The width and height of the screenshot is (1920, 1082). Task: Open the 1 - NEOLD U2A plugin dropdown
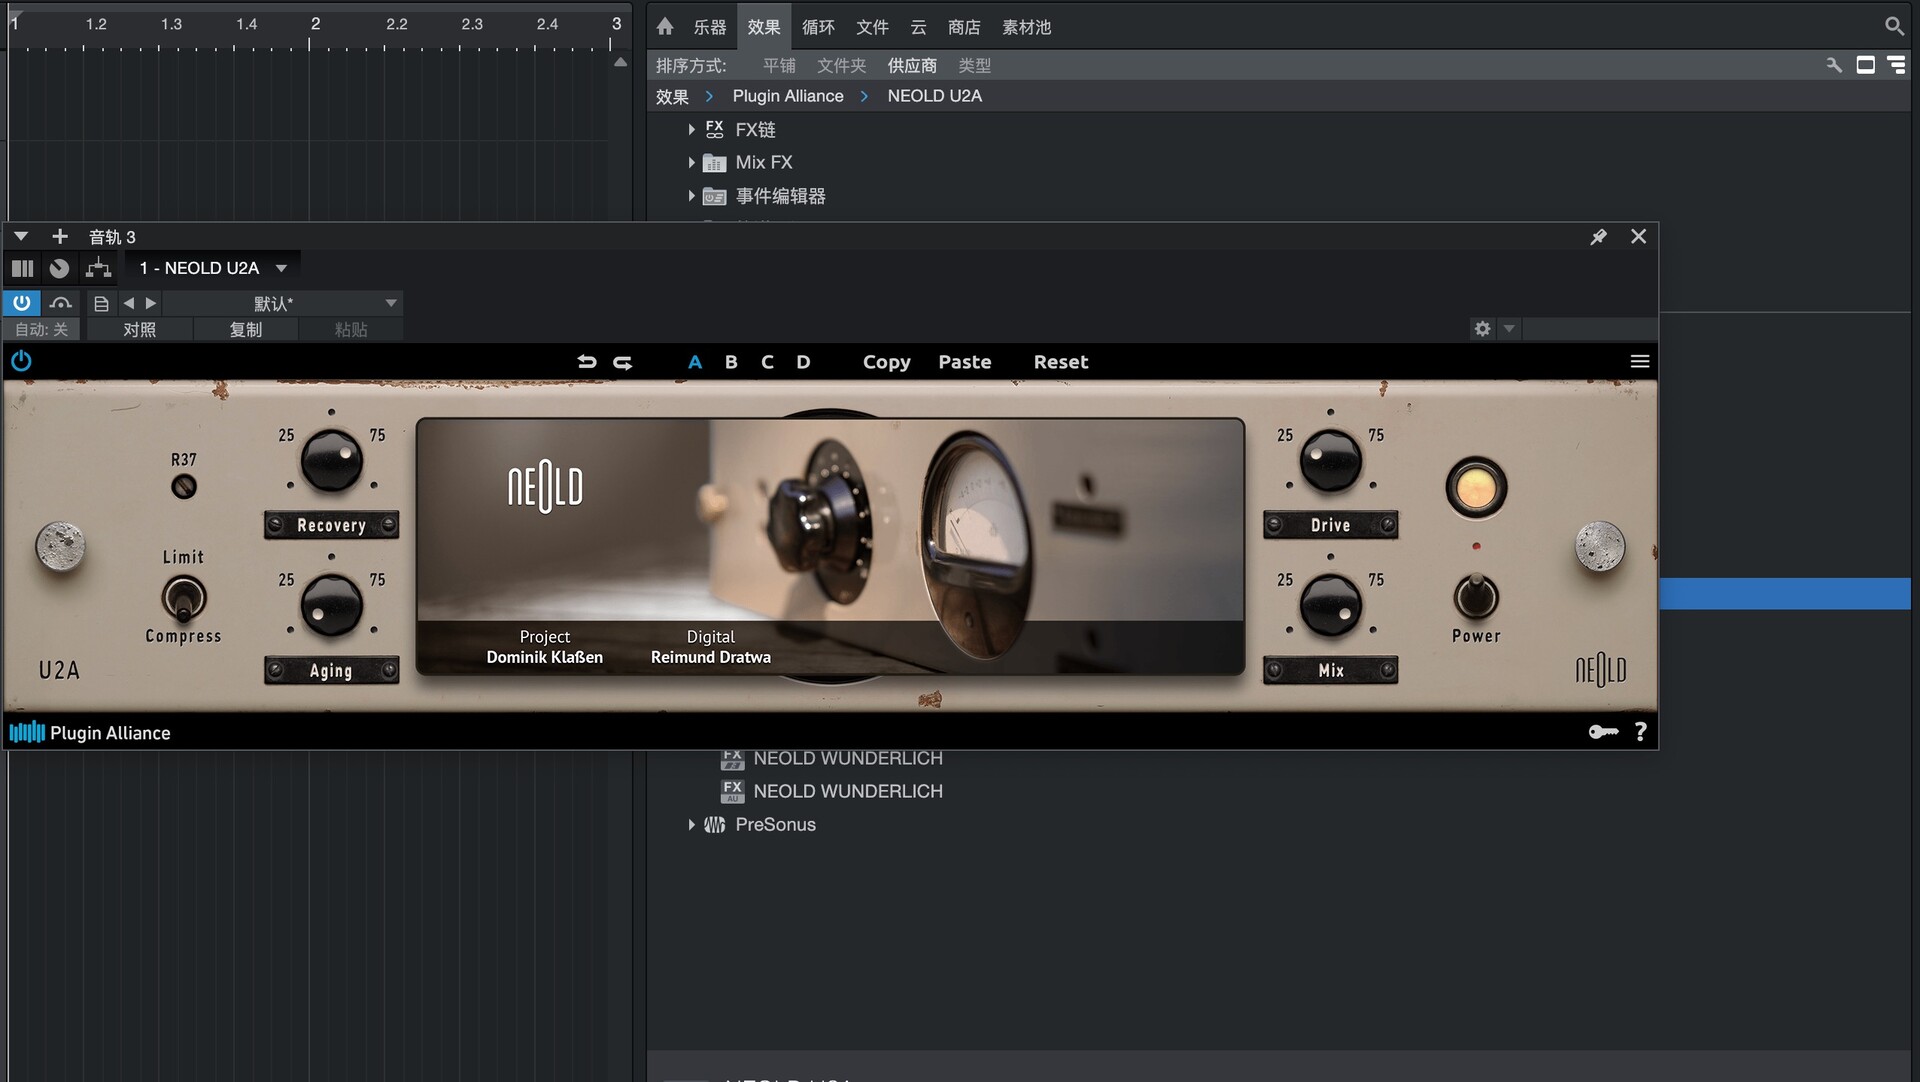[211, 267]
